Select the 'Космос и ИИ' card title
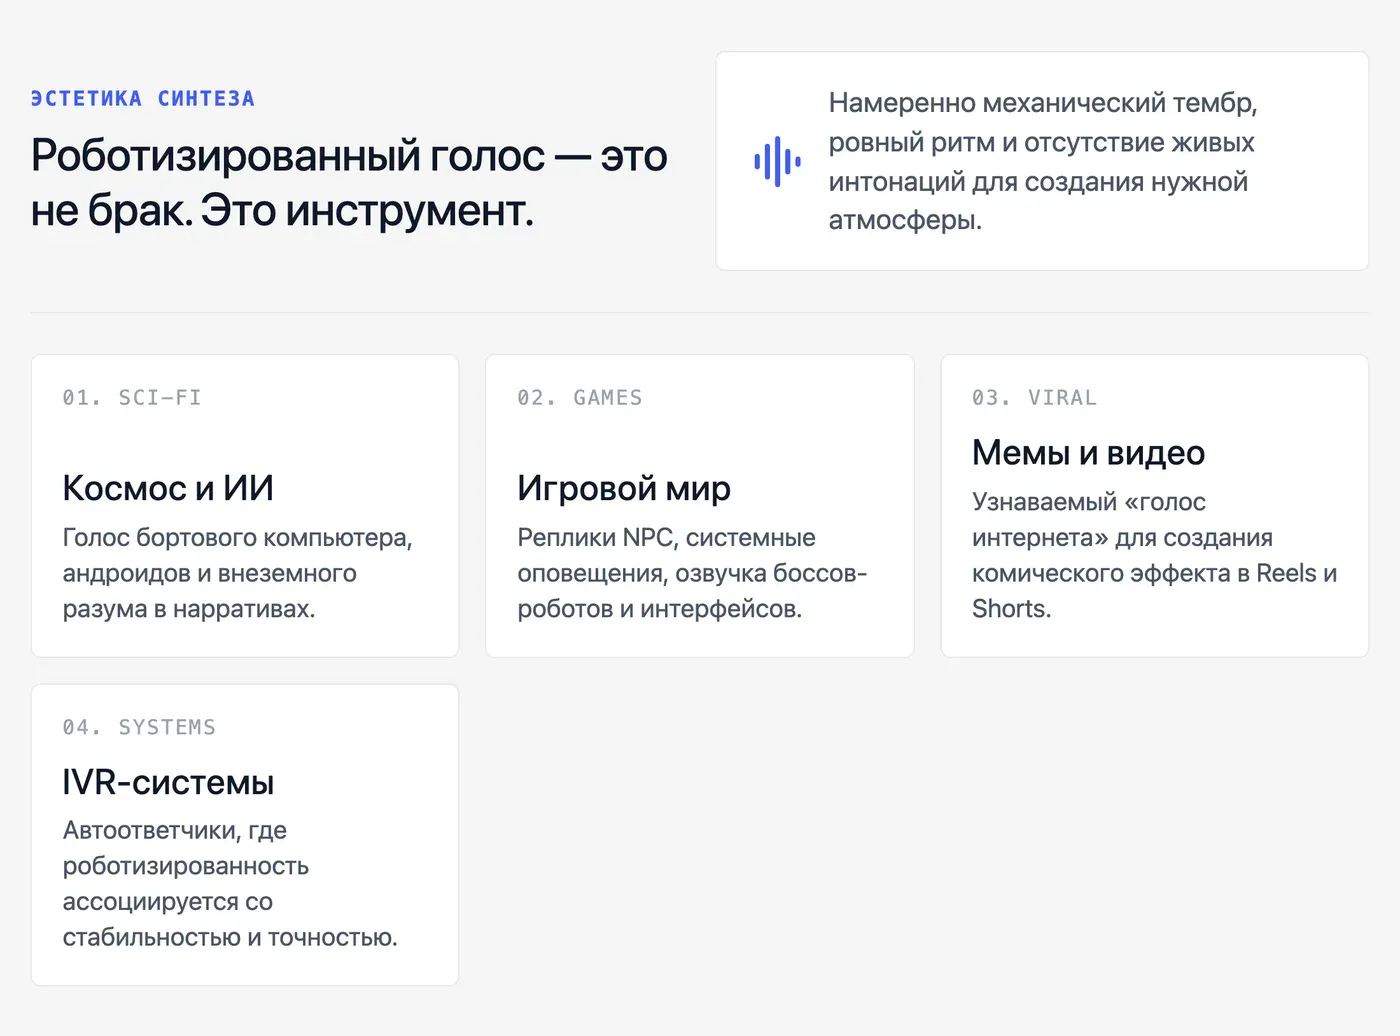The width and height of the screenshot is (1400, 1036). click(168, 488)
